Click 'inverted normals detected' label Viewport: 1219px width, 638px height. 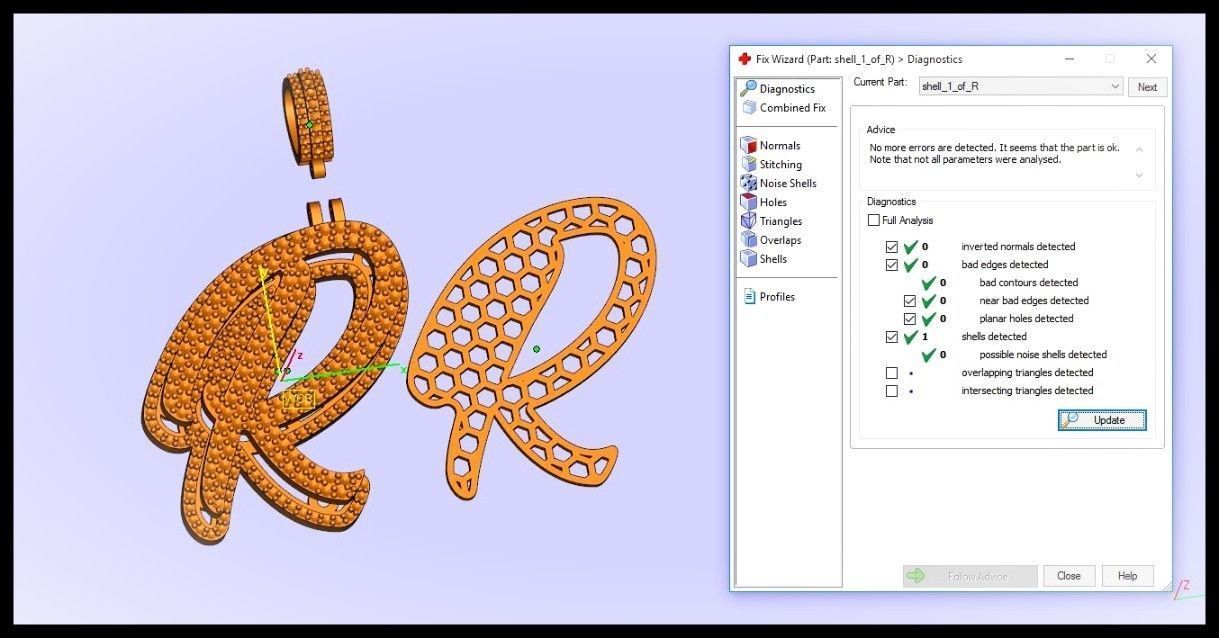point(1018,247)
